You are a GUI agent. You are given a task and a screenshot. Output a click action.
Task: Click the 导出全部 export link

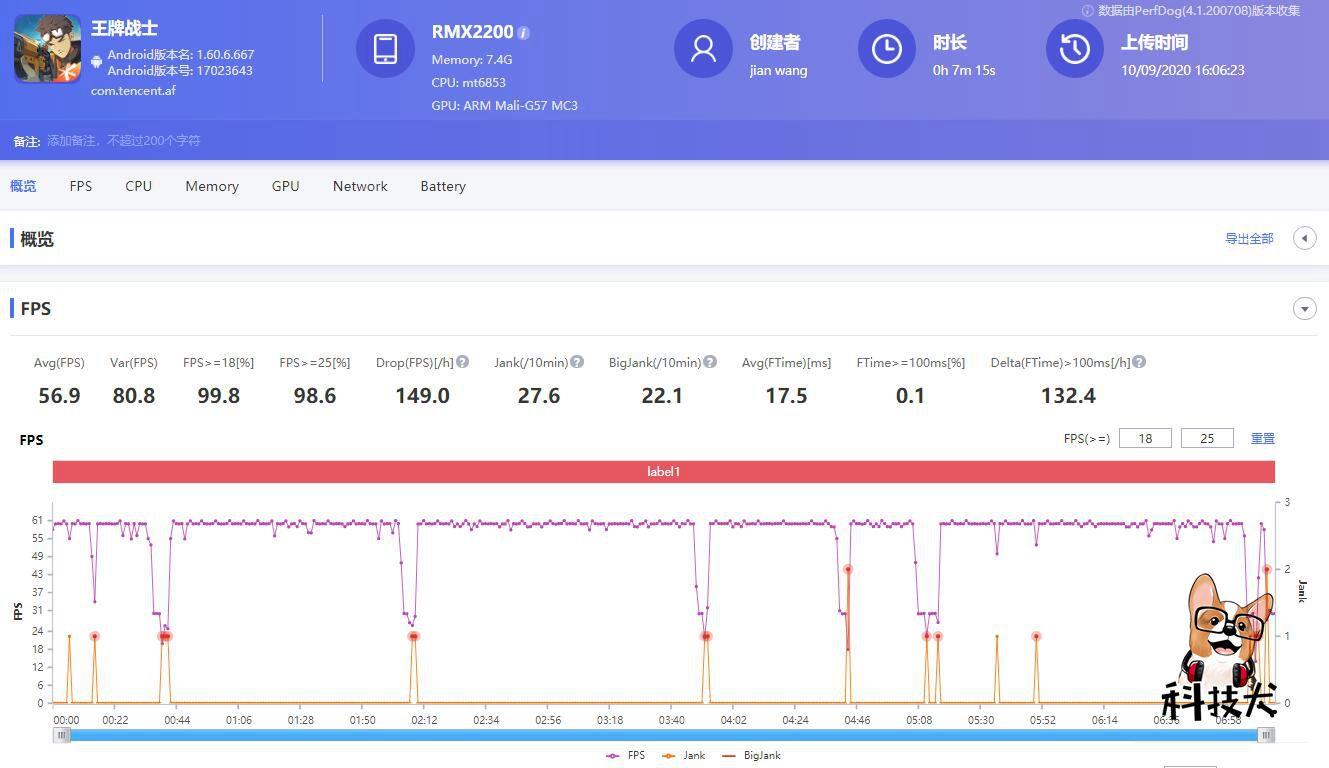click(1249, 239)
